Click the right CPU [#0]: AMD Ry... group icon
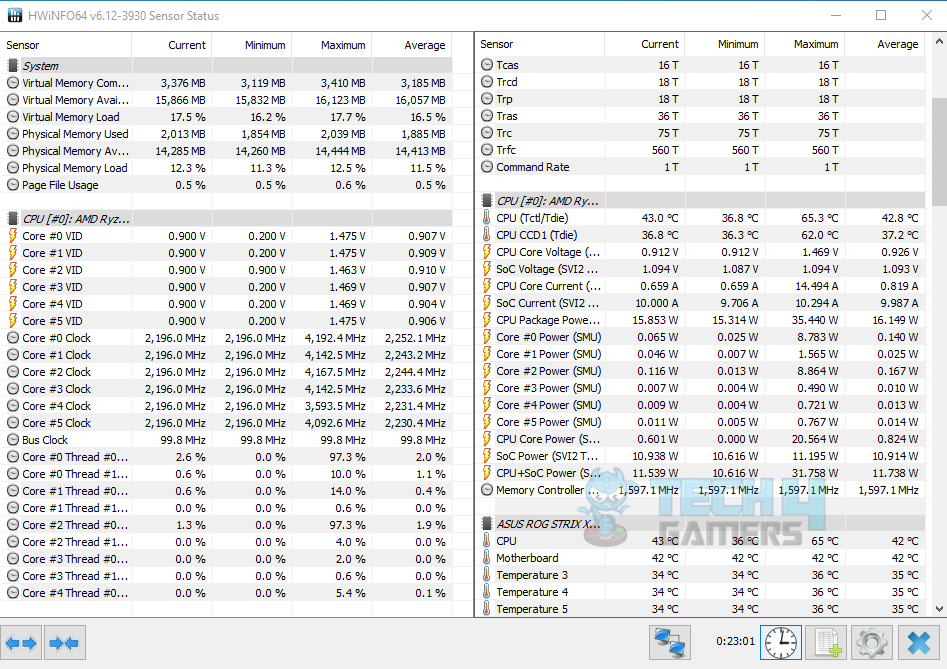Image resolution: width=947 pixels, height=669 pixels. tap(487, 200)
